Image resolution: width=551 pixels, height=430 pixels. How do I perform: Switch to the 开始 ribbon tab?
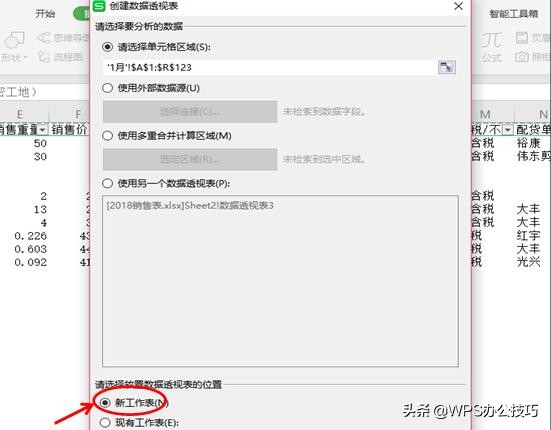(x=45, y=14)
